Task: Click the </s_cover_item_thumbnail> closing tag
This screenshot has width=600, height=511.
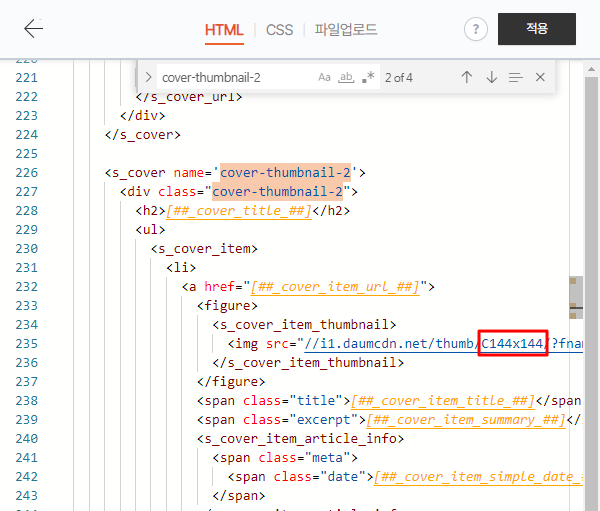Action: (x=308, y=363)
